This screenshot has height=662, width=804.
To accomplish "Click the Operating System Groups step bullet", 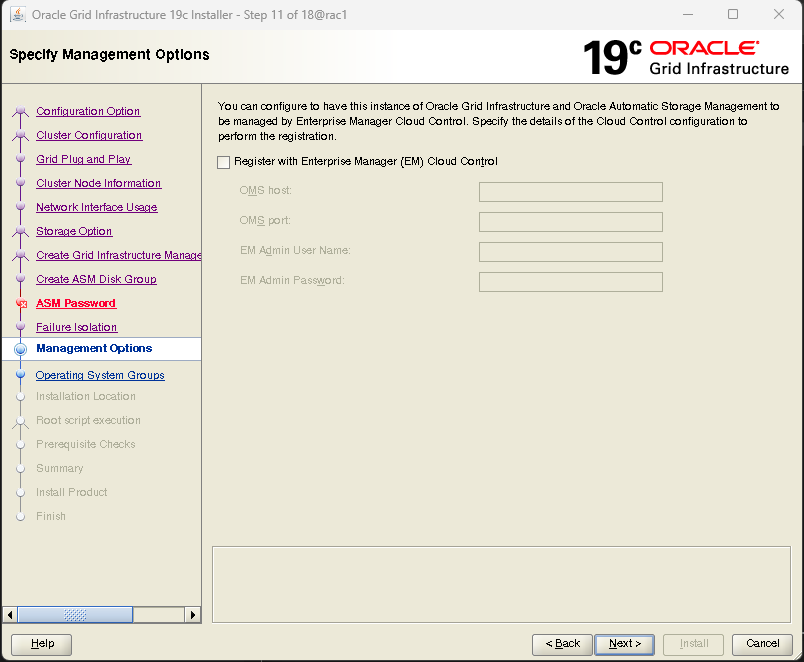I will [x=21, y=374].
